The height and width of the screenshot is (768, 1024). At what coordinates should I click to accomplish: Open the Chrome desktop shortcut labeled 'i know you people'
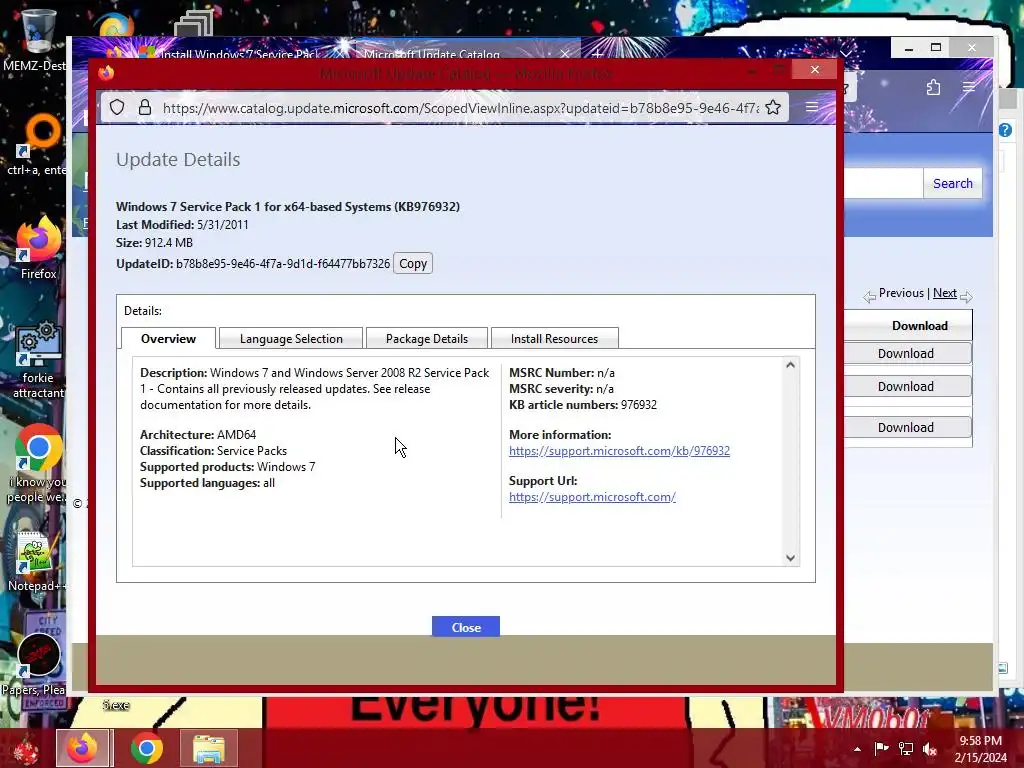(38, 464)
